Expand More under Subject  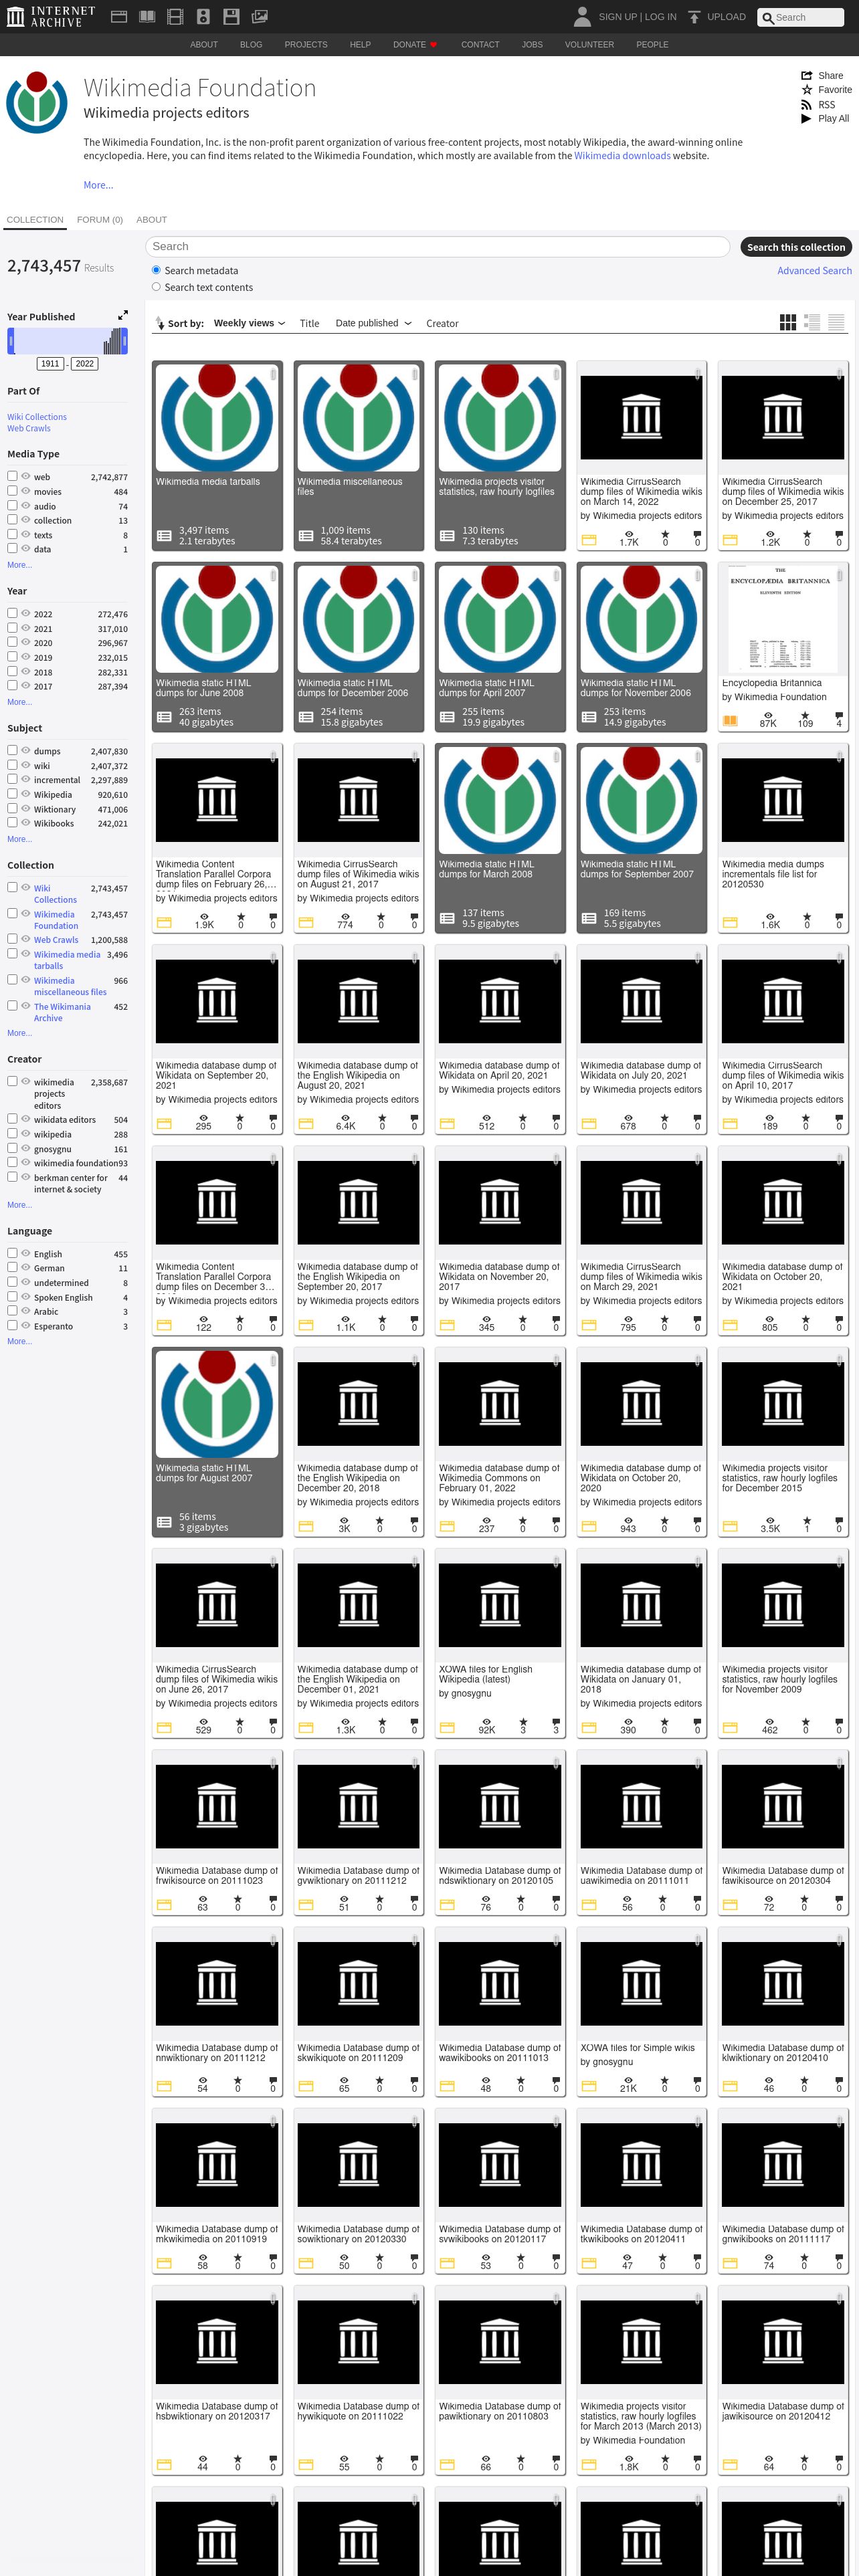(x=19, y=839)
